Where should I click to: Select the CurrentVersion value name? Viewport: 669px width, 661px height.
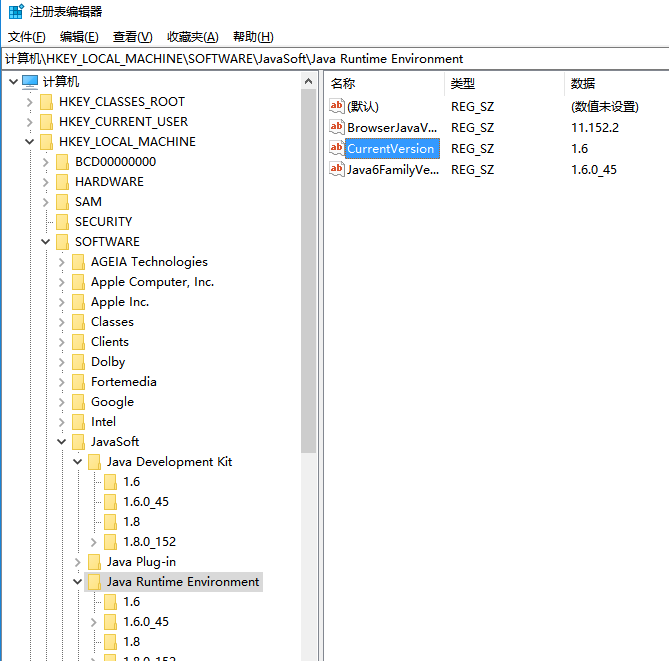pos(390,149)
